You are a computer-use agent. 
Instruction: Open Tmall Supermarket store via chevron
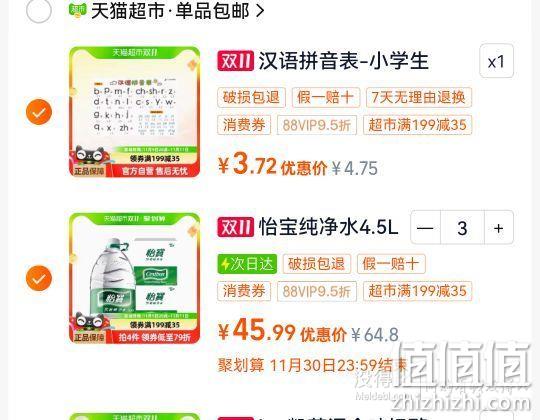260,11
